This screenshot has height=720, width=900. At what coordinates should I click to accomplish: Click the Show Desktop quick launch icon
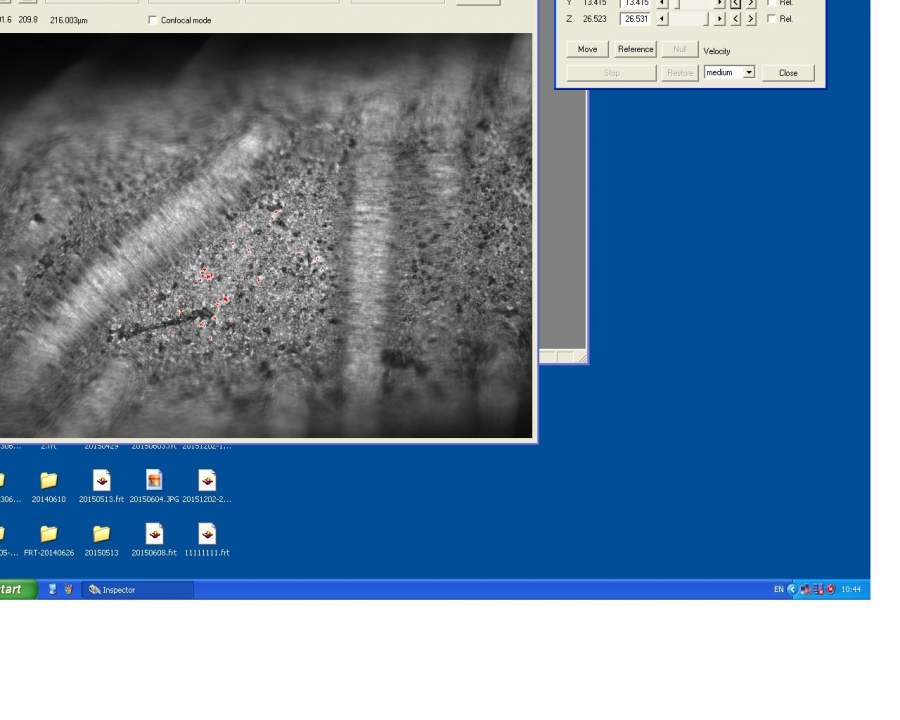53,589
